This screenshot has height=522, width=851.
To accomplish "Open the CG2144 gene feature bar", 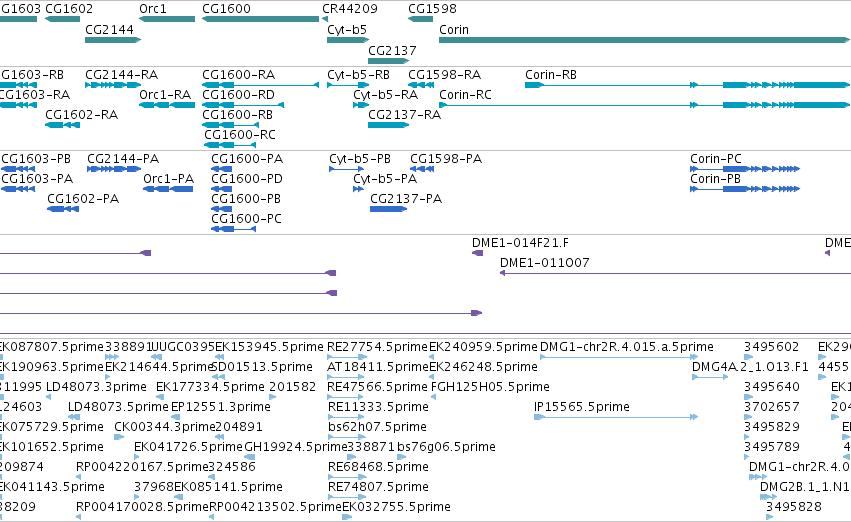I will (113, 40).
